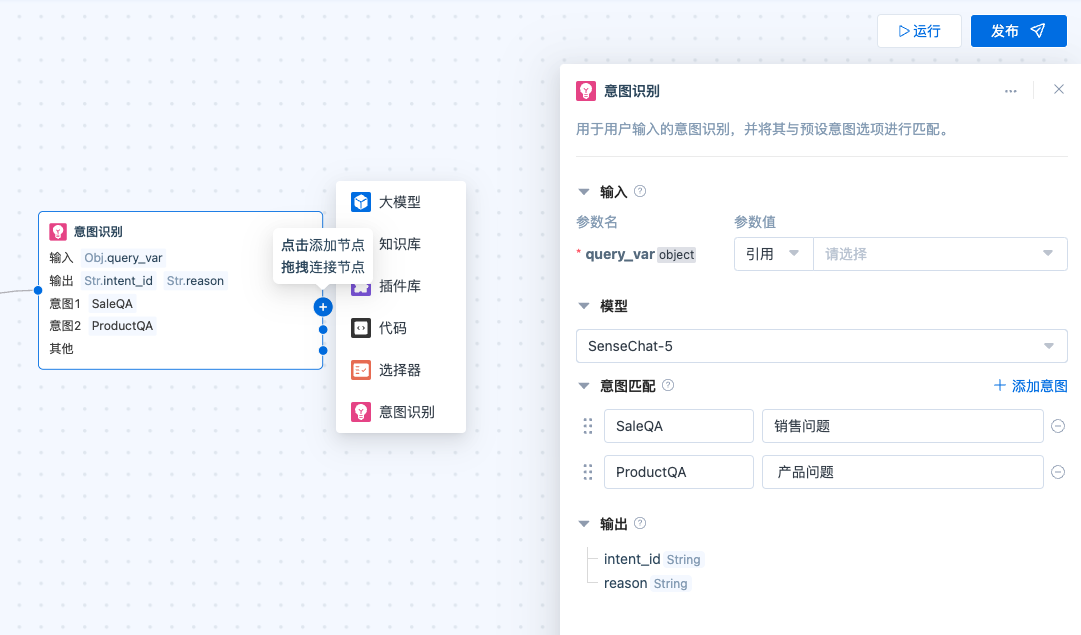
Task: Click the blue plus add-node handle
Action: coord(323,307)
